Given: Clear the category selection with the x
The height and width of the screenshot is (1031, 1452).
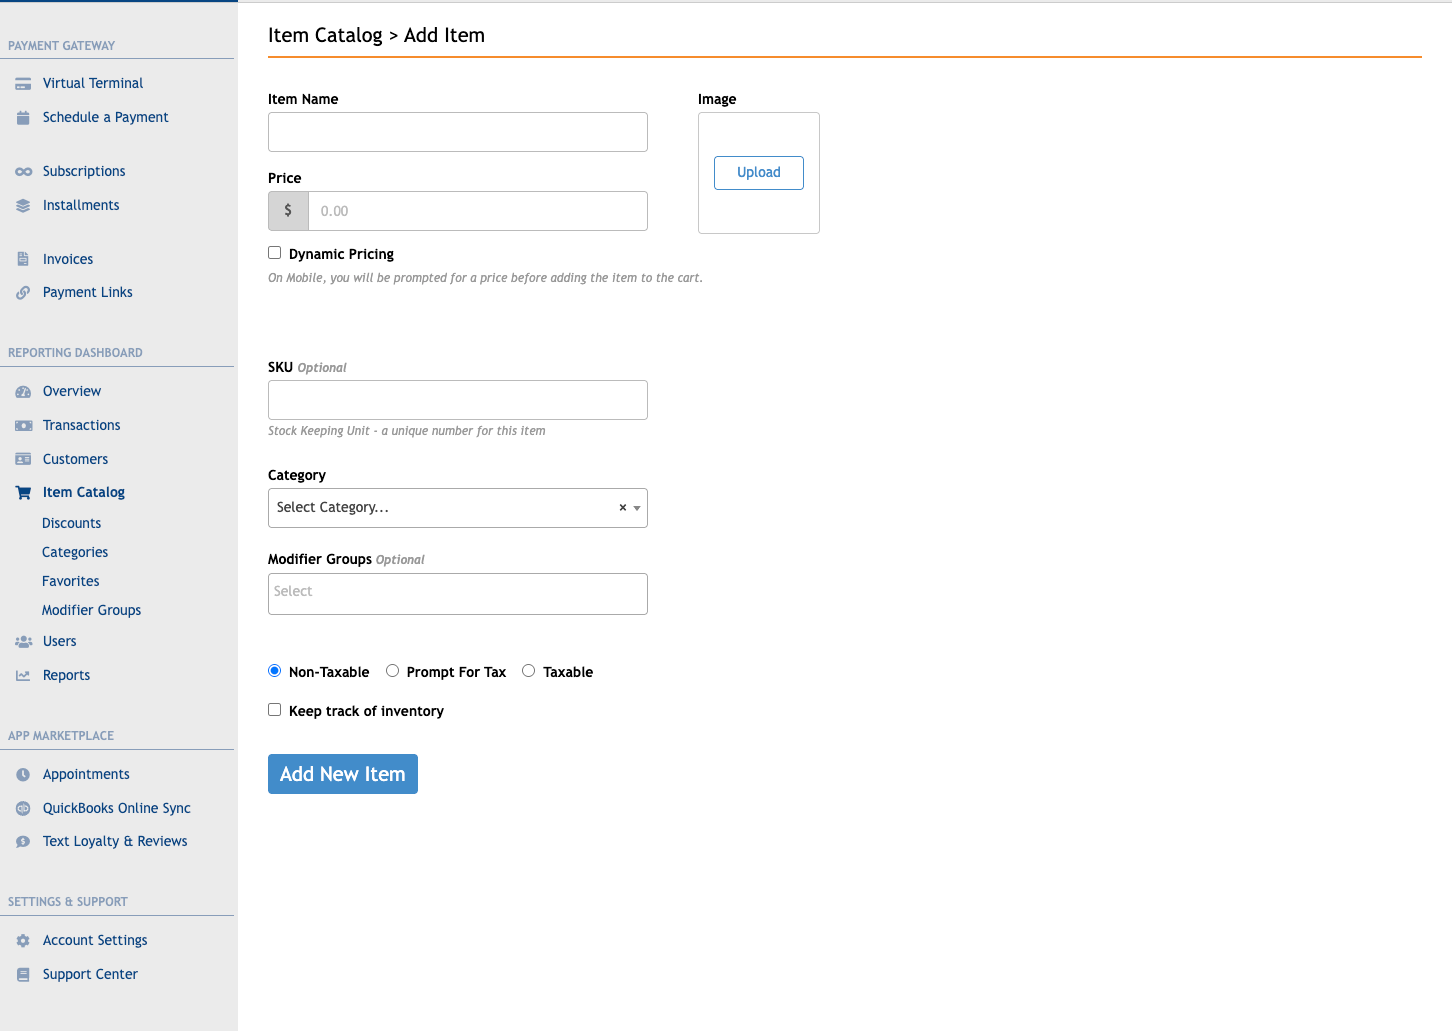Looking at the screenshot, I should 622,508.
